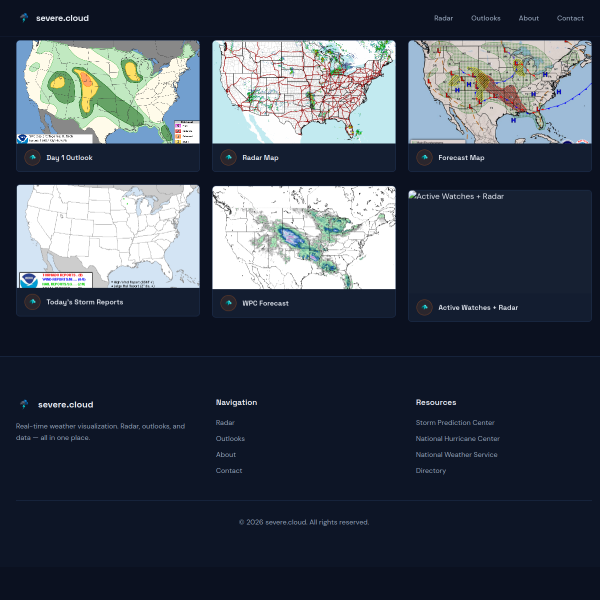
Task: Visit National Hurricane Center resource link
Action: (458, 439)
